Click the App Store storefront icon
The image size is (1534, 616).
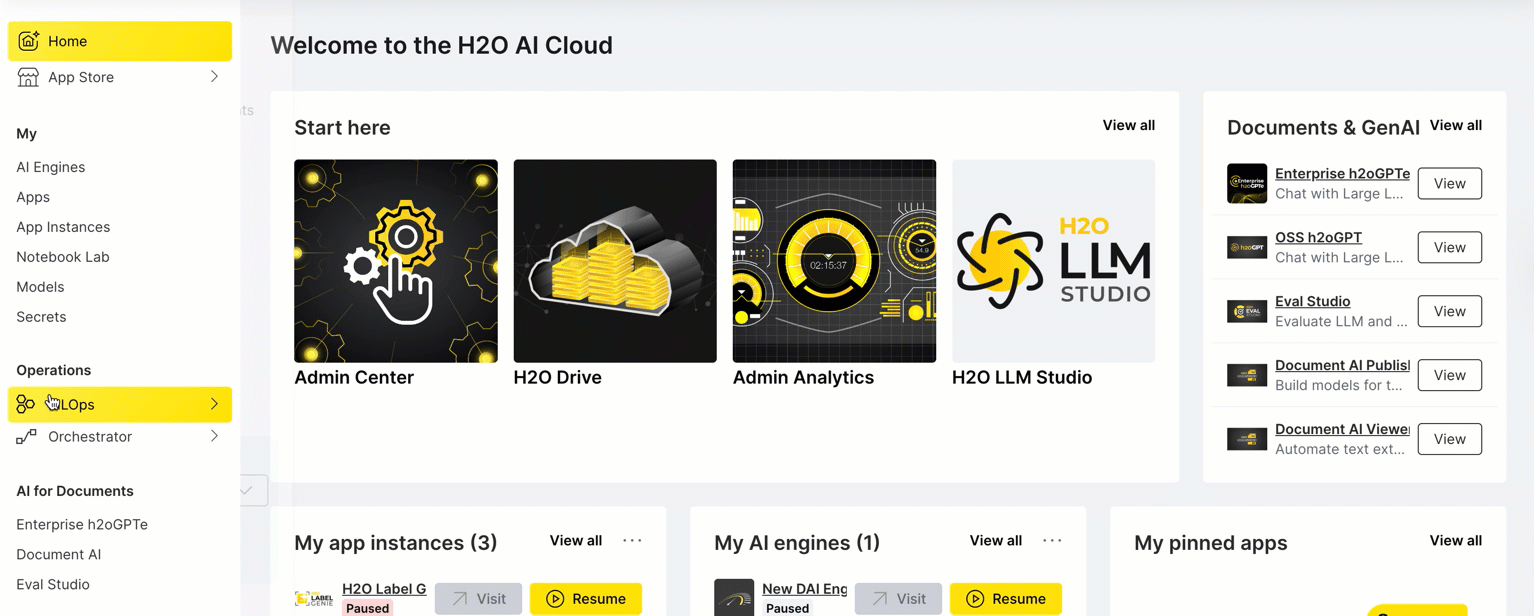(28, 77)
